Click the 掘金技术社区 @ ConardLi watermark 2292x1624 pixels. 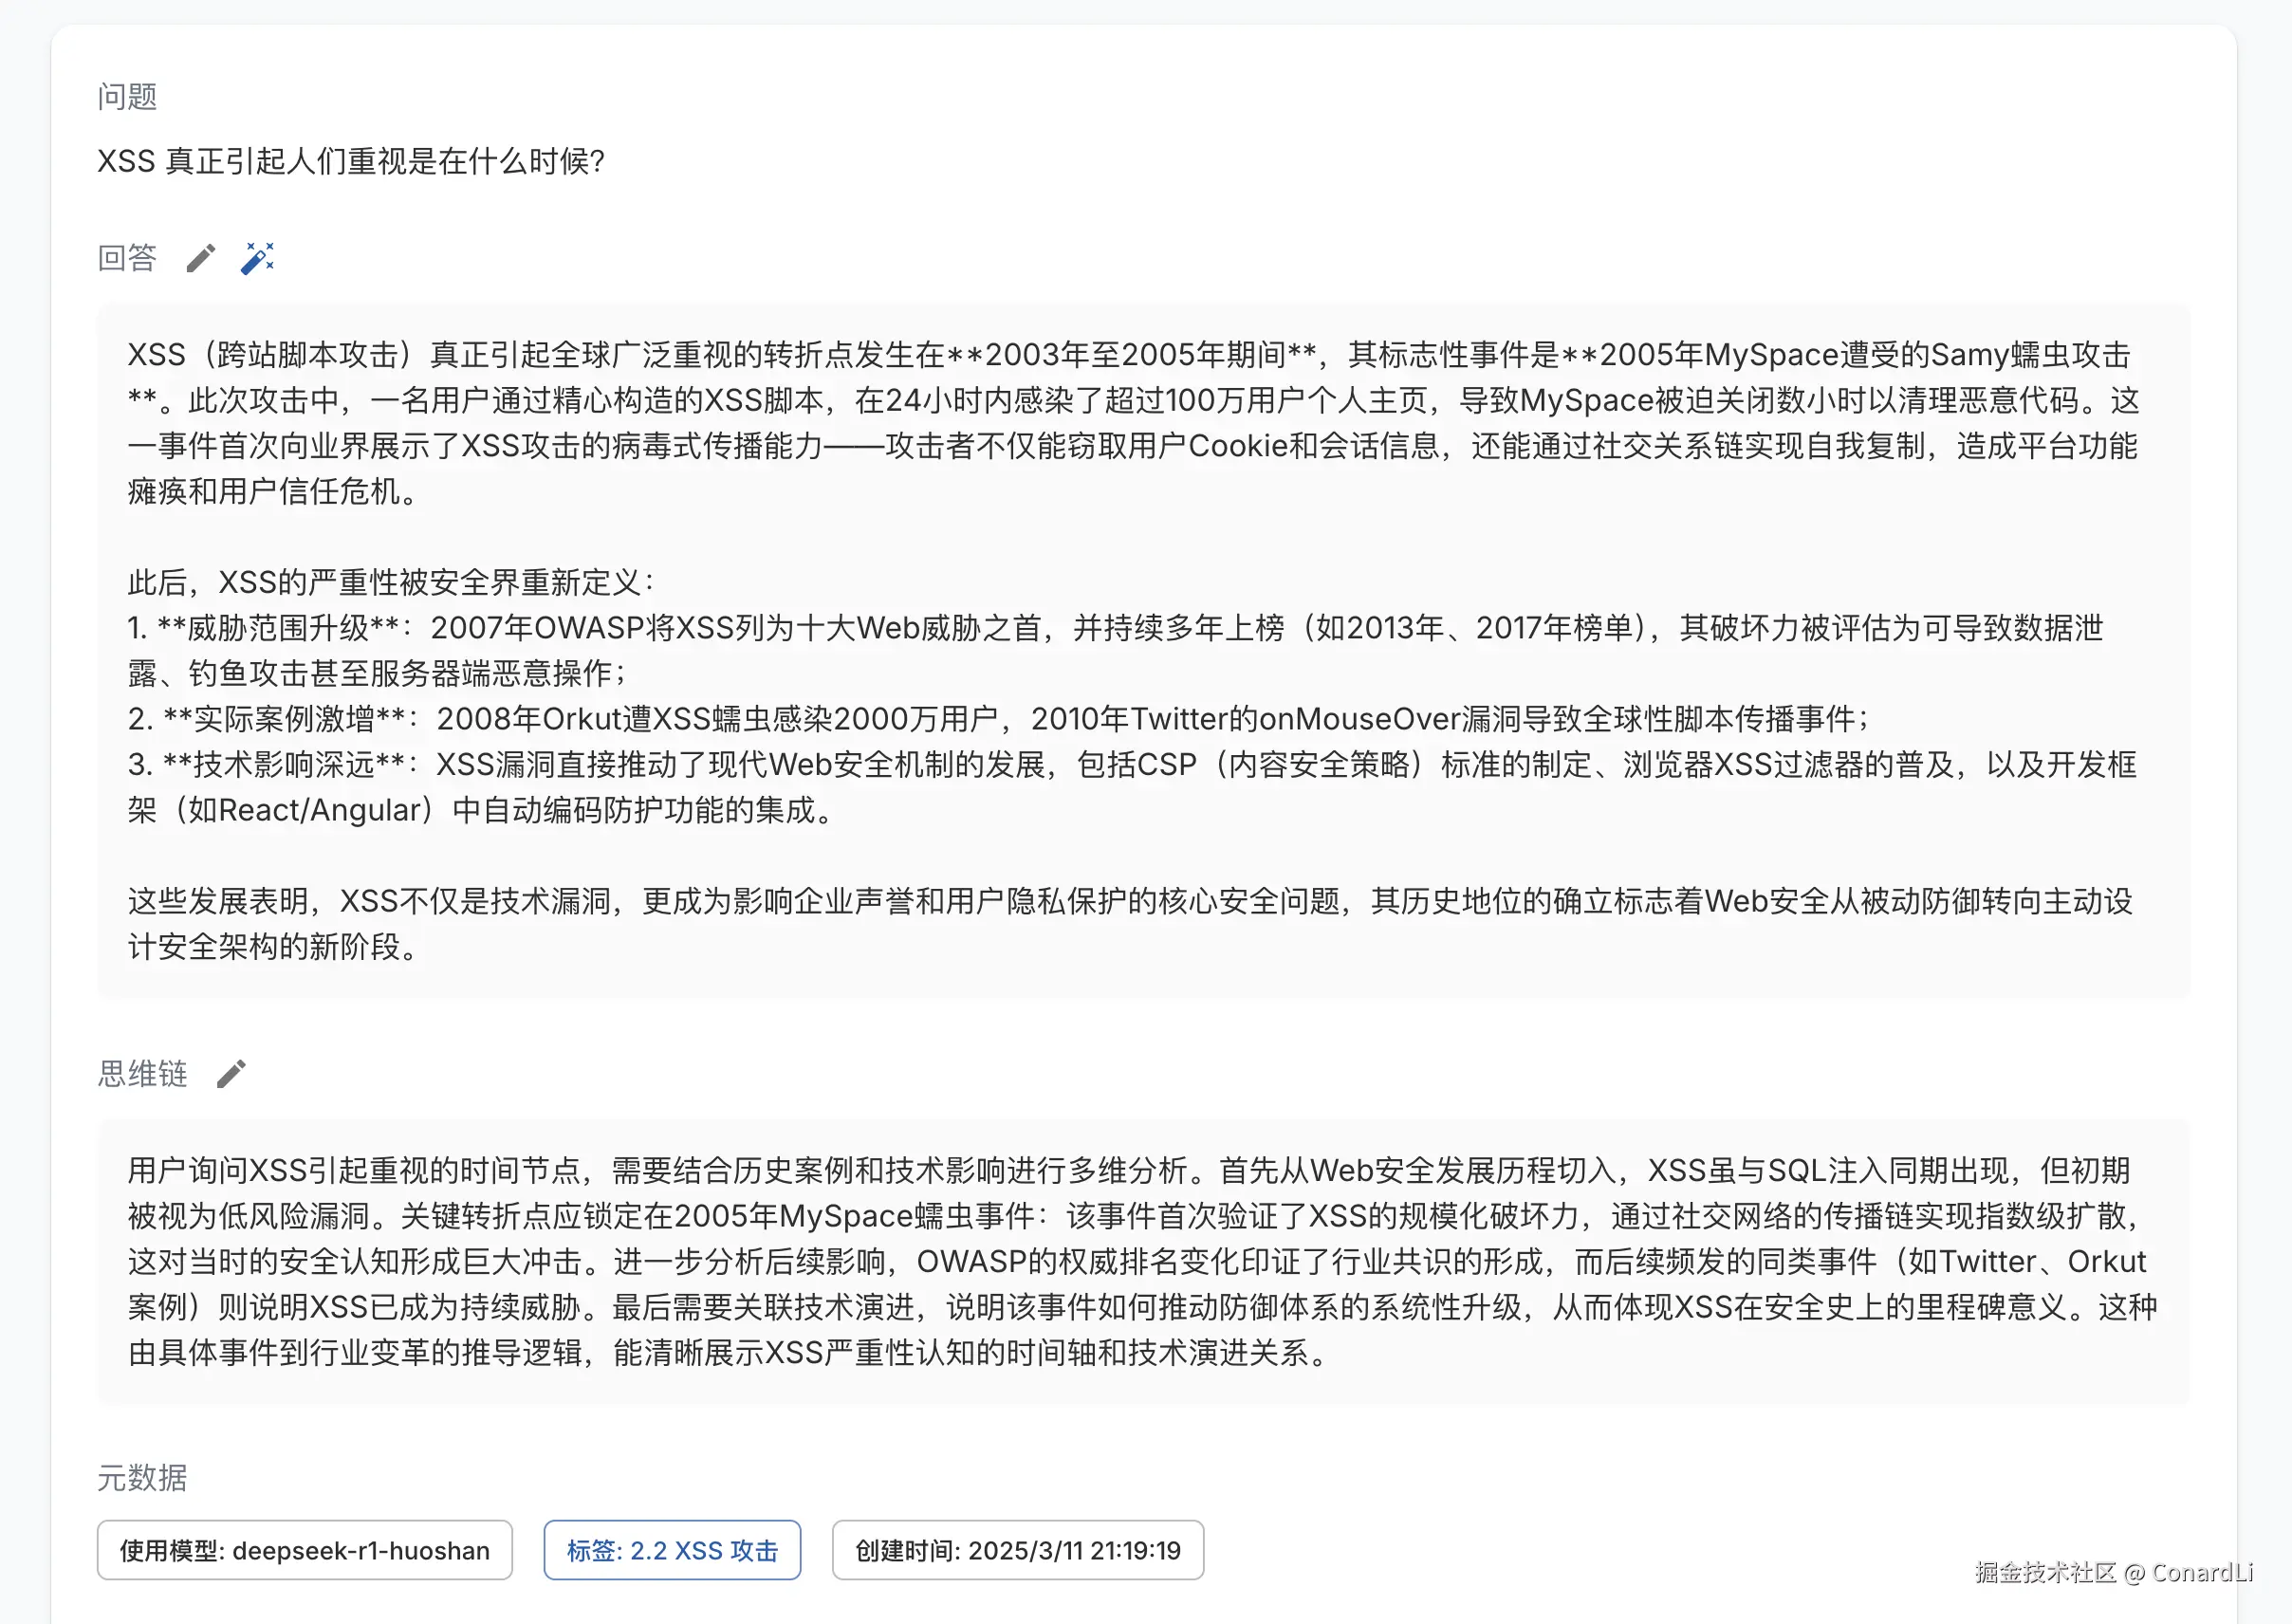tap(2112, 1572)
